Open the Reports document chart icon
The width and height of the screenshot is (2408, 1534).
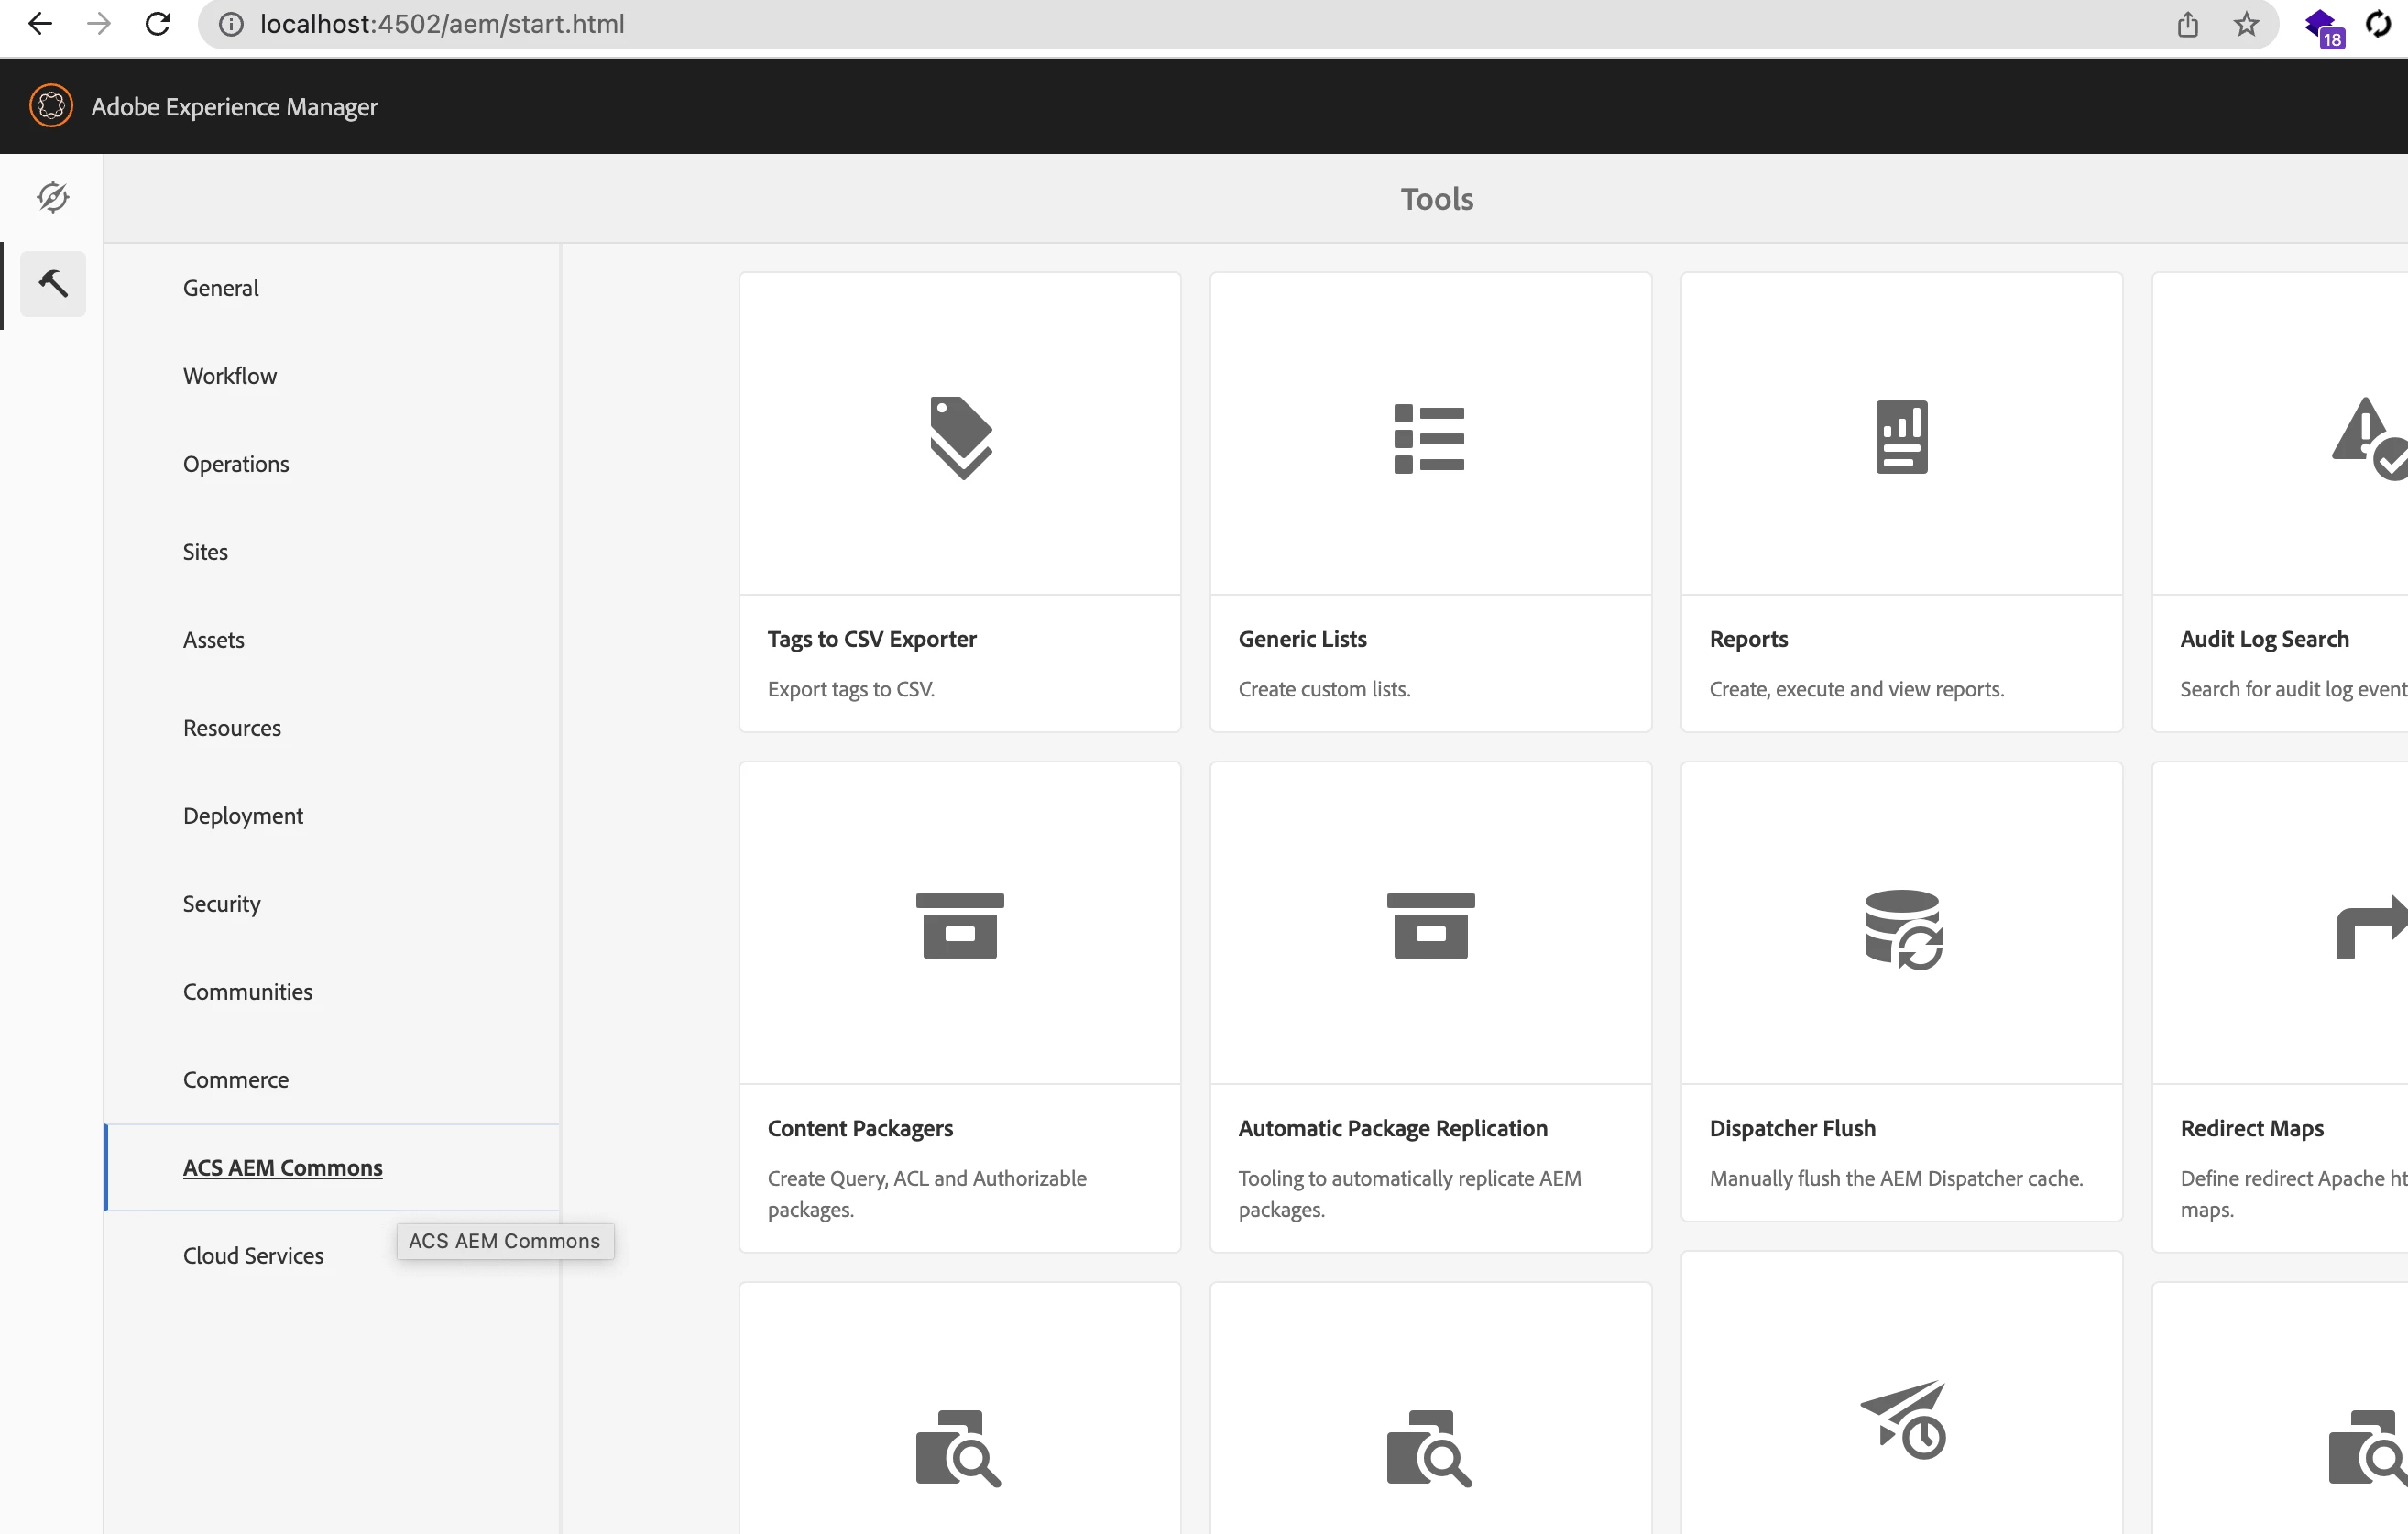point(1901,438)
